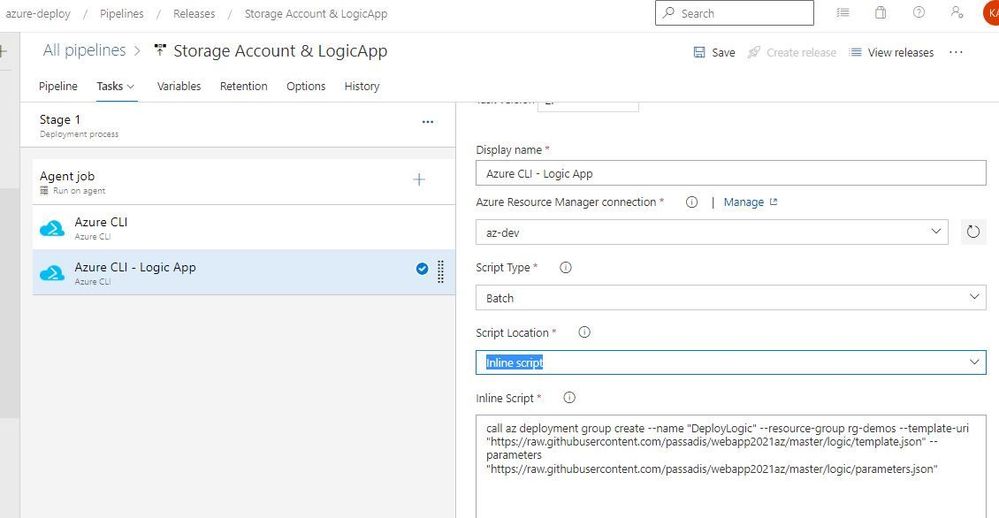Open the help question mark icon
Viewport: 999px width, 518px height.
(x=919, y=12)
